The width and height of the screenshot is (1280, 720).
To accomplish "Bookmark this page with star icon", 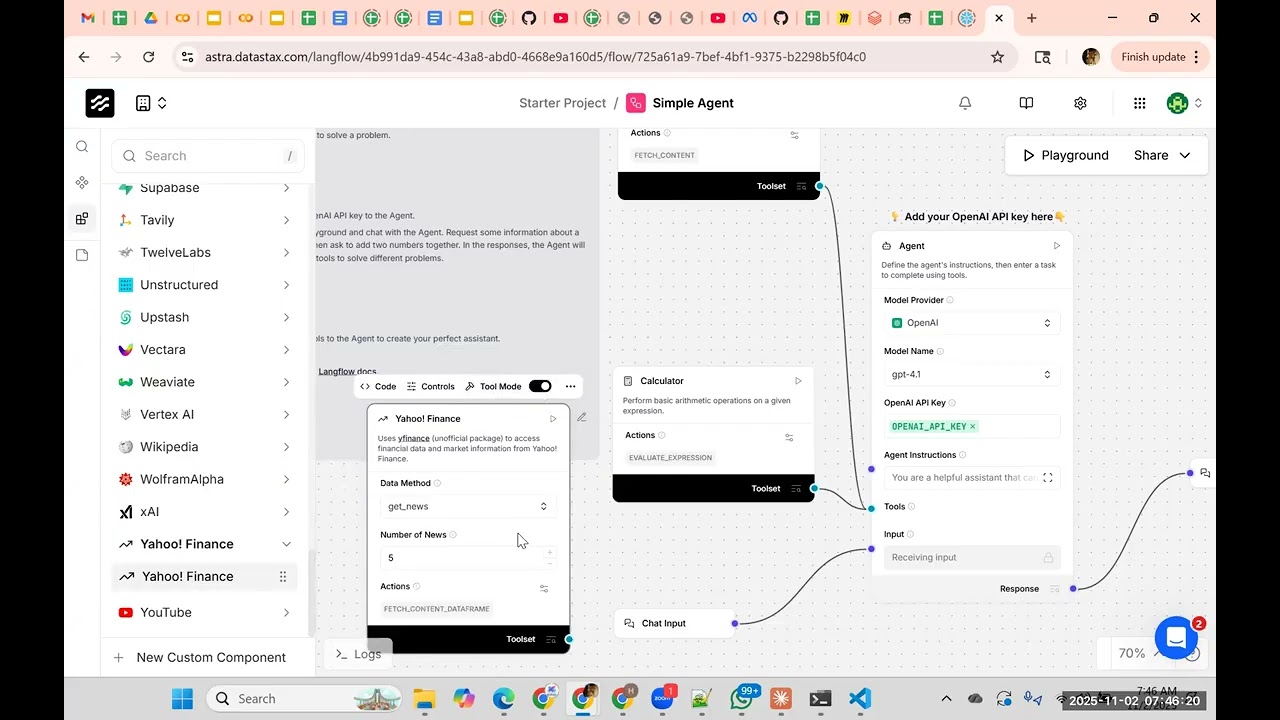I will click(x=997, y=57).
